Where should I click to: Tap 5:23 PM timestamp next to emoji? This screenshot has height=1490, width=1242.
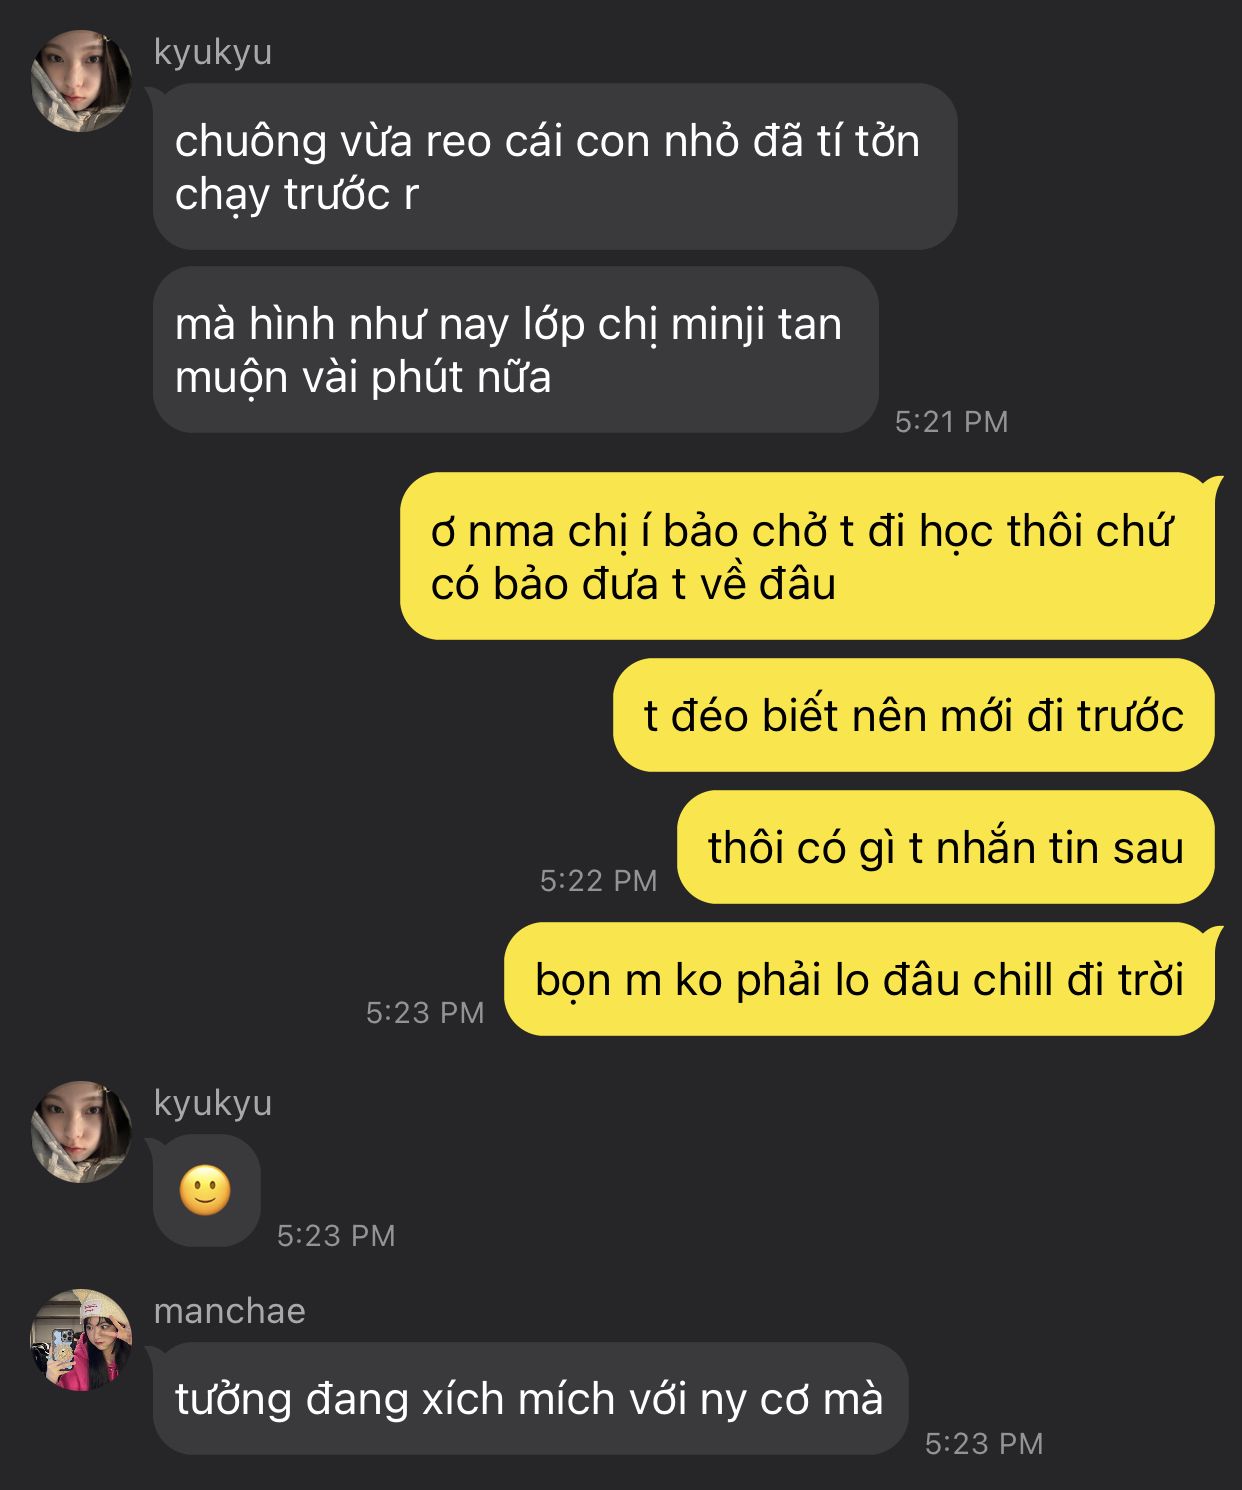click(336, 1235)
